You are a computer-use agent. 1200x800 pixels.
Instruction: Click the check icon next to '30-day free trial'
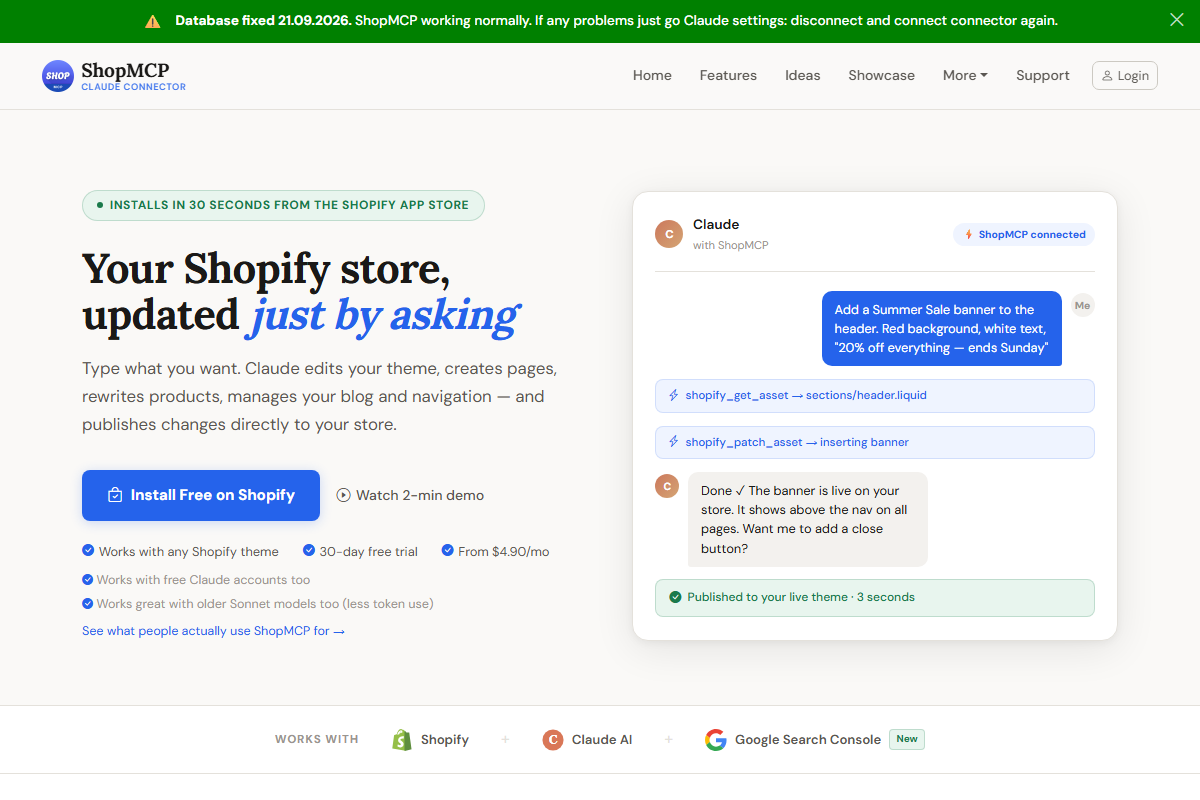pos(309,551)
